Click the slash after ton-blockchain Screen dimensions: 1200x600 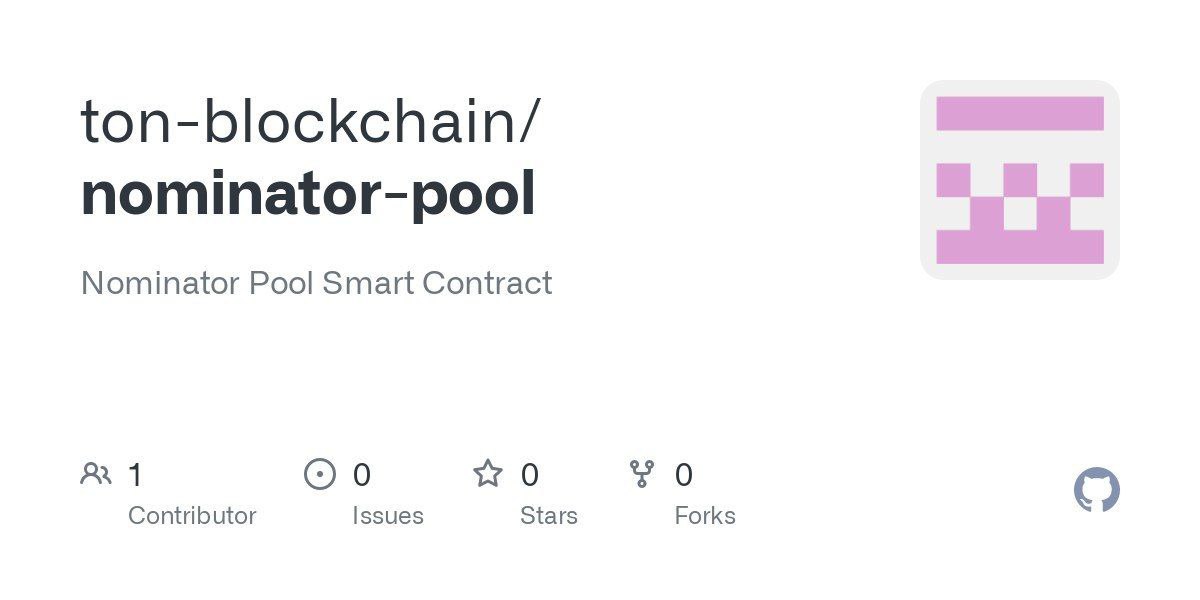click(530, 122)
